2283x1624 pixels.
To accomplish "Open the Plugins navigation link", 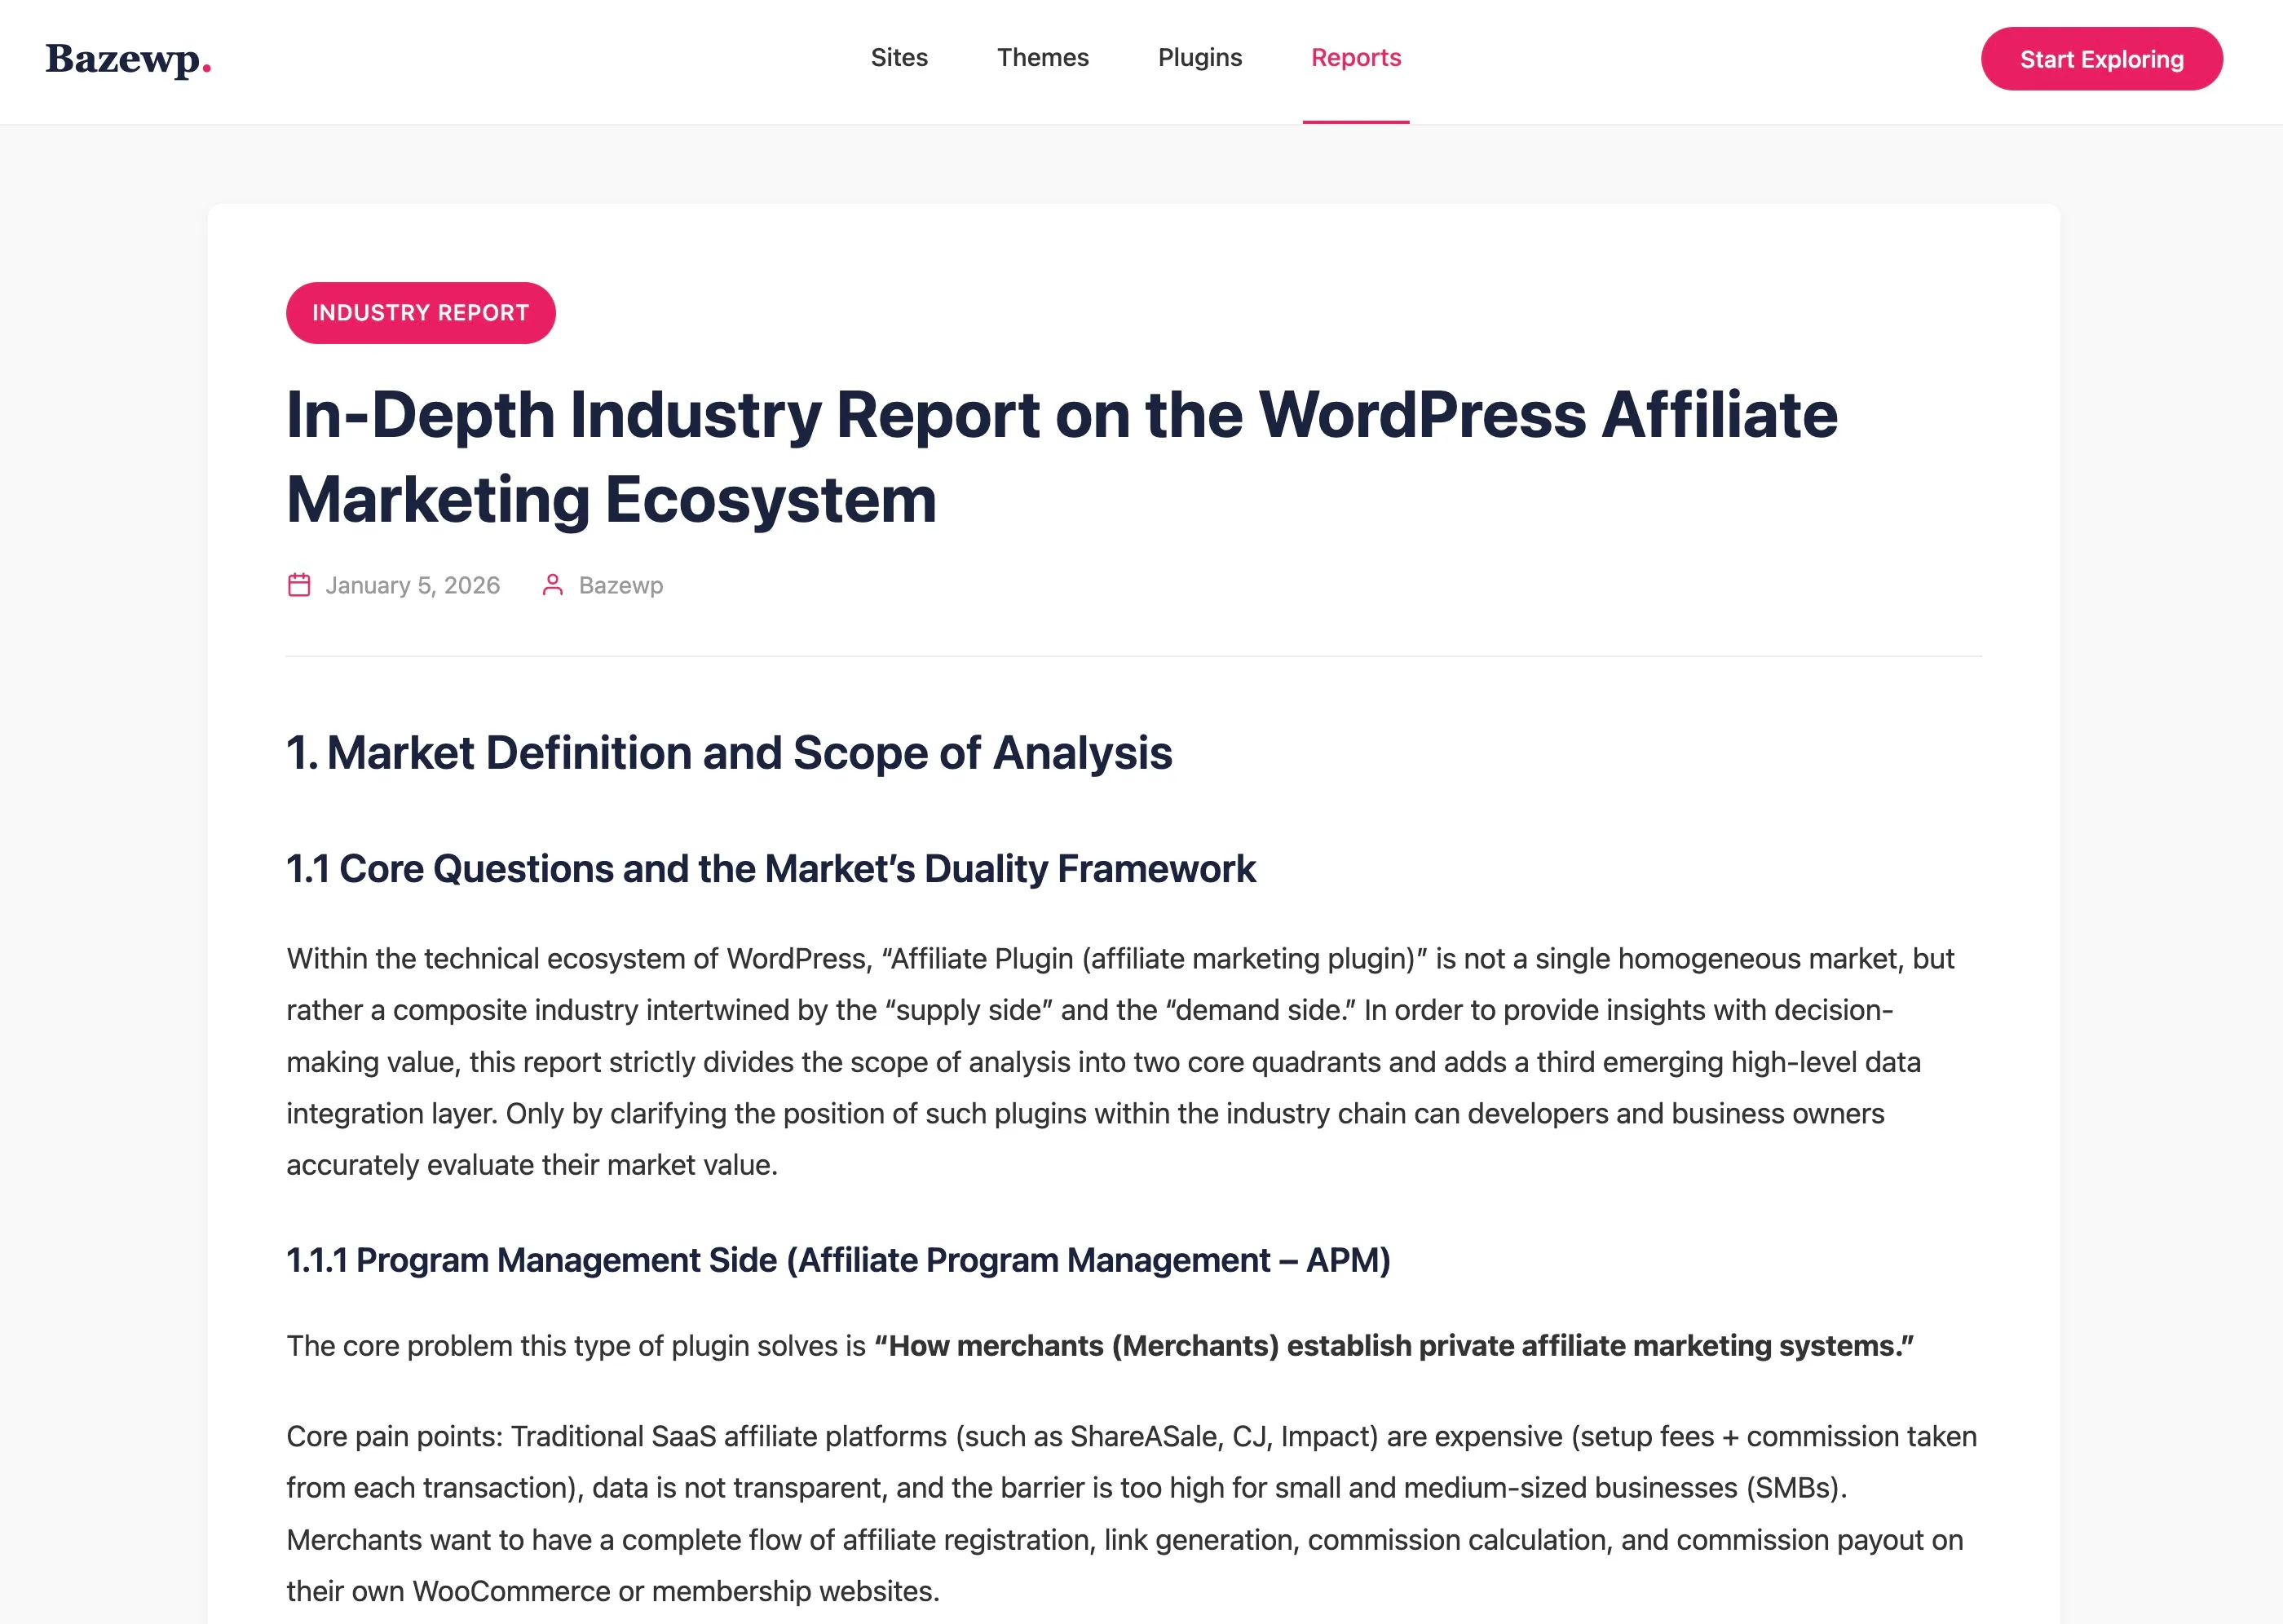I will point(1199,58).
